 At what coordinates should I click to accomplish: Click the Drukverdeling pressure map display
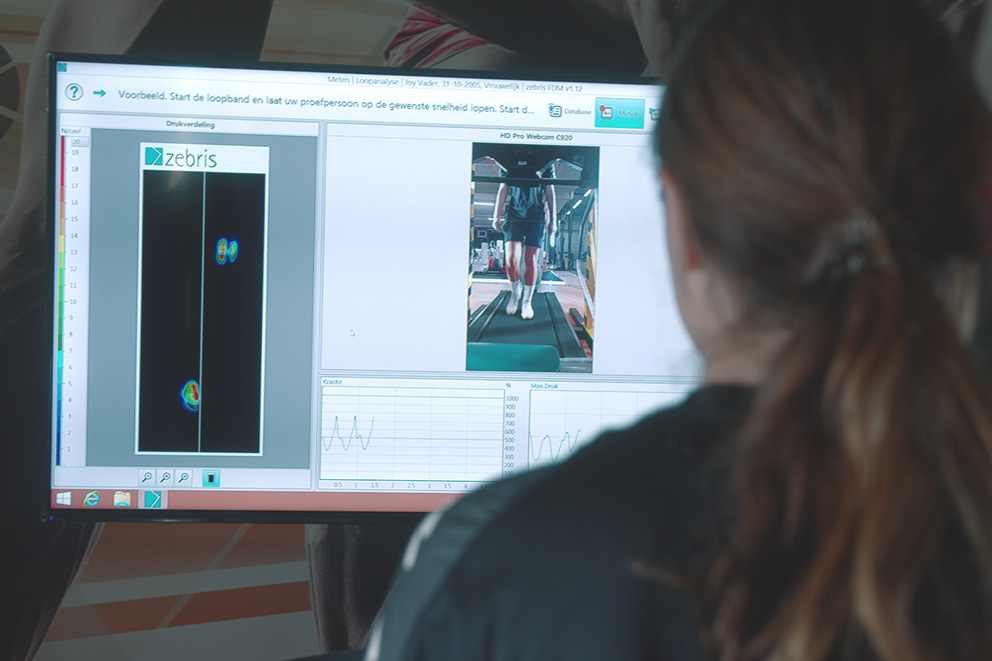tap(201, 313)
